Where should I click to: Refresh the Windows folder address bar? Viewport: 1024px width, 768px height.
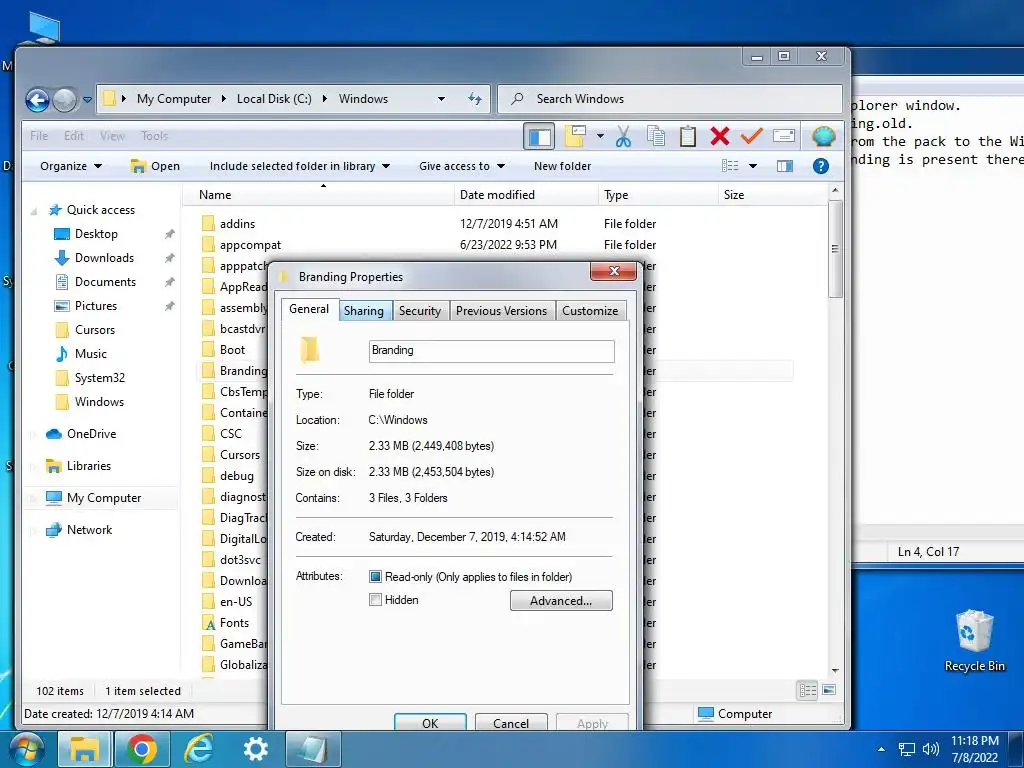pyautogui.click(x=475, y=99)
